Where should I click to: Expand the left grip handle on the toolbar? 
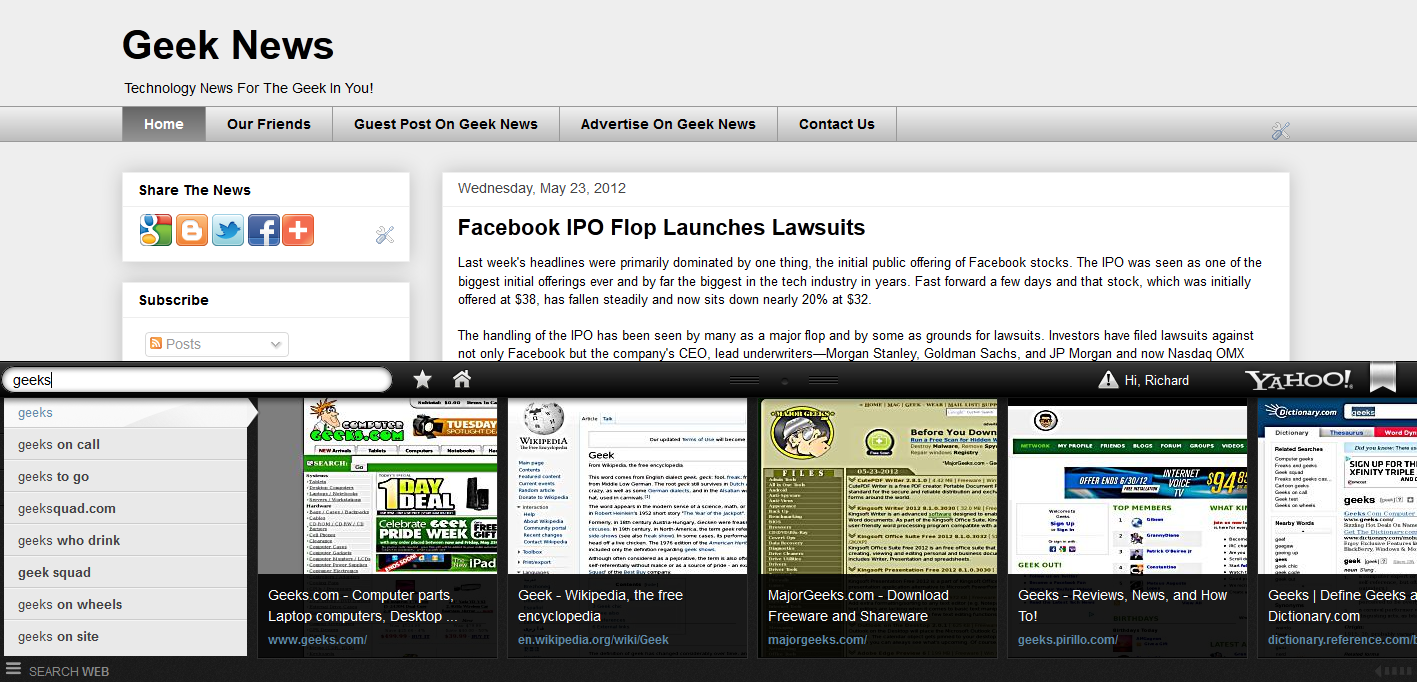(744, 381)
